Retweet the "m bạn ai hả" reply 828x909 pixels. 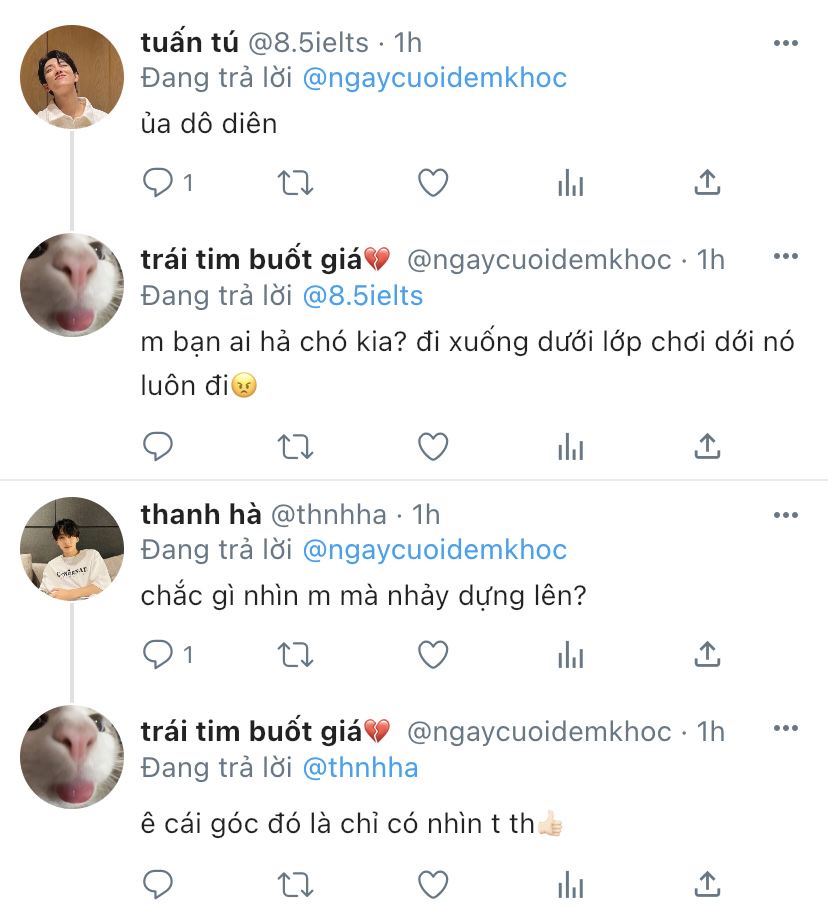tap(295, 447)
